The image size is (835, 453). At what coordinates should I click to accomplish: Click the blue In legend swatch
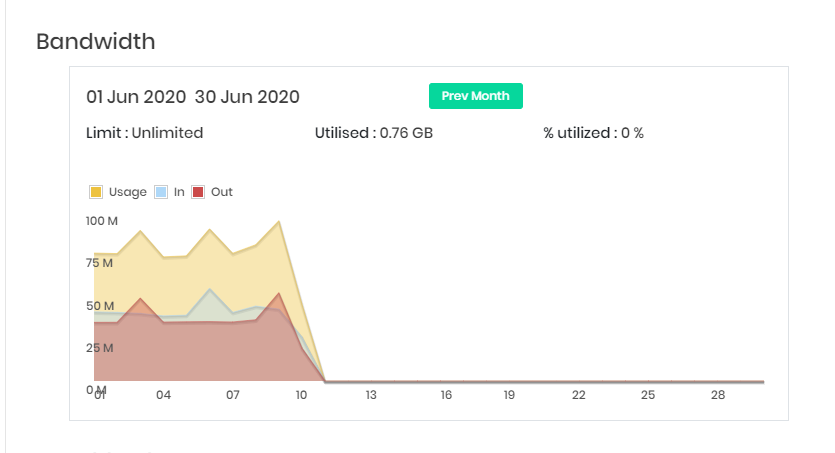pos(161,192)
